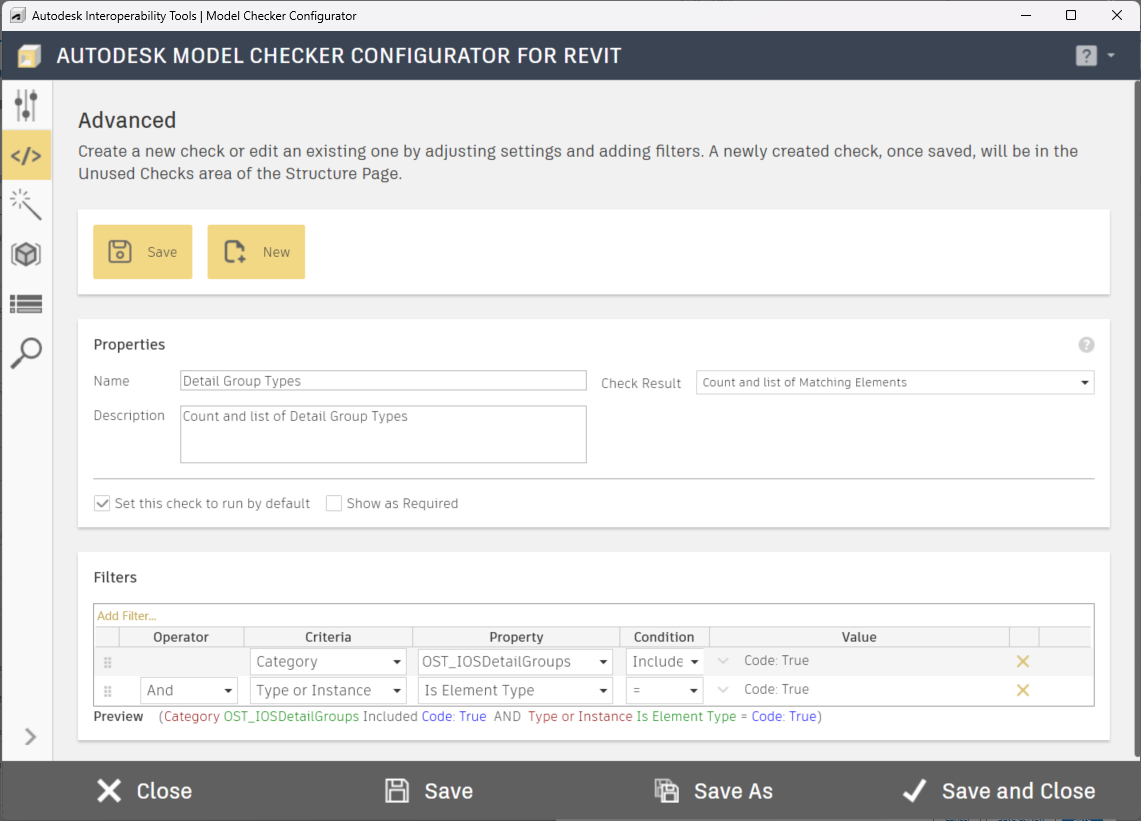Open the code Advanced panel icon

[x=27, y=154]
